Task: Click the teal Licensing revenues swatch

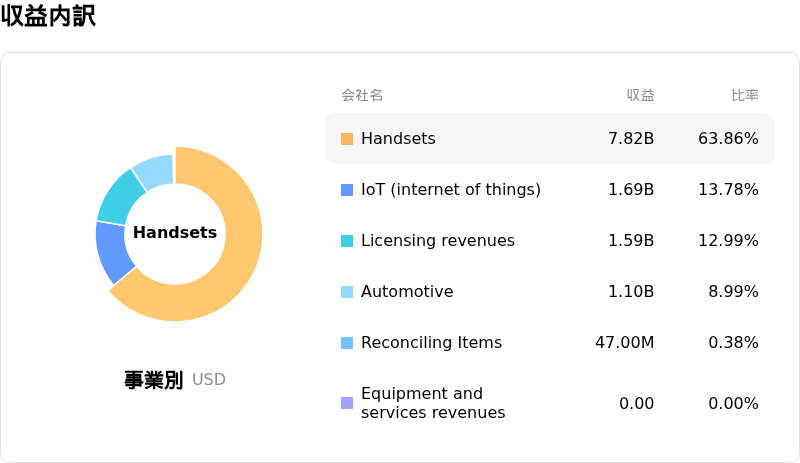Action: coord(347,241)
